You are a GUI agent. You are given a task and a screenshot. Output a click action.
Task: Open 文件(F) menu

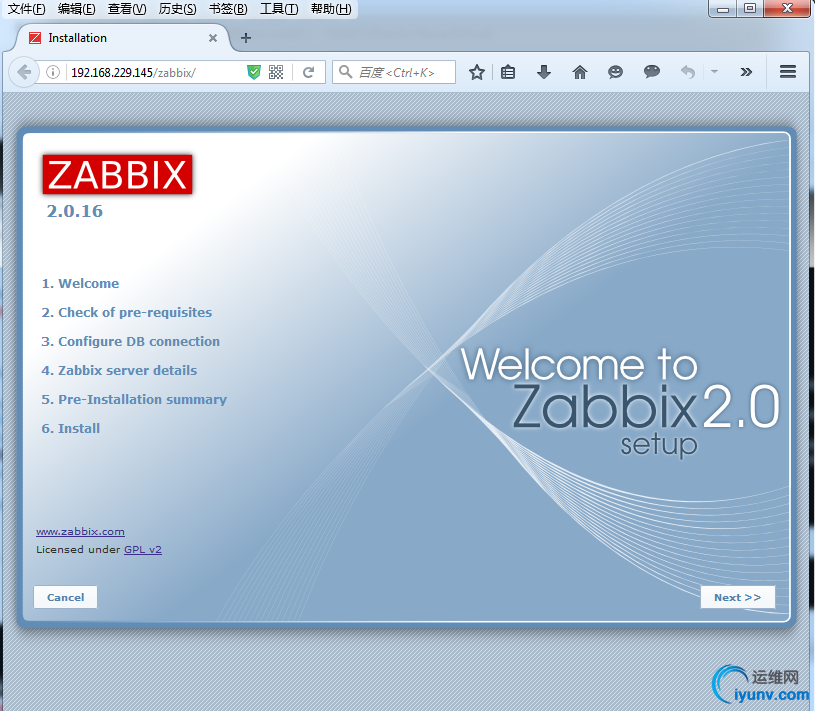pos(27,9)
